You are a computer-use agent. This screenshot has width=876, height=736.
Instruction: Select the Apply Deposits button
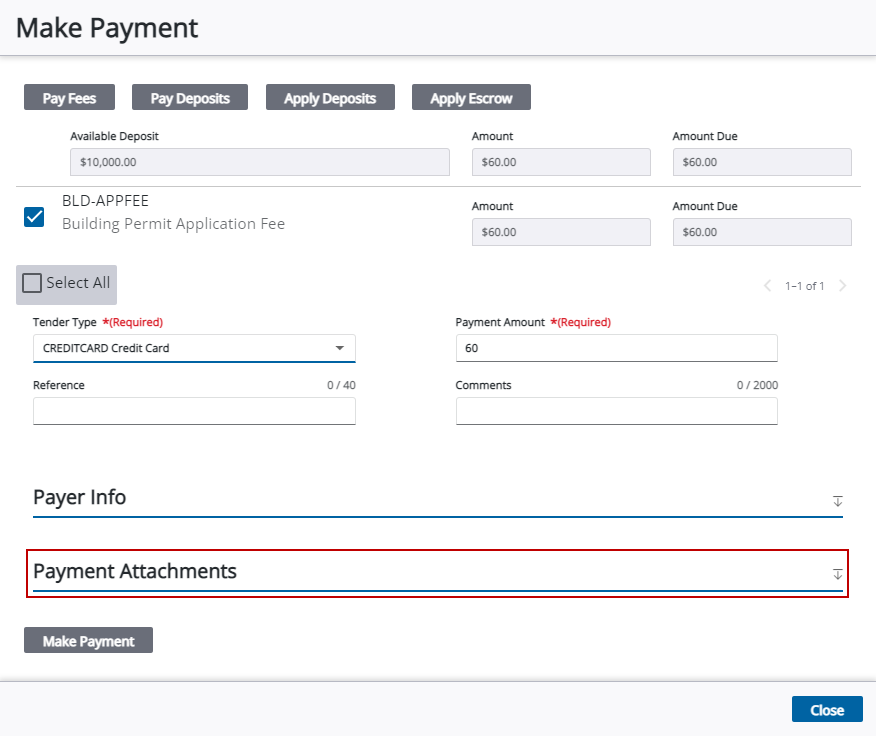(330, 98)
